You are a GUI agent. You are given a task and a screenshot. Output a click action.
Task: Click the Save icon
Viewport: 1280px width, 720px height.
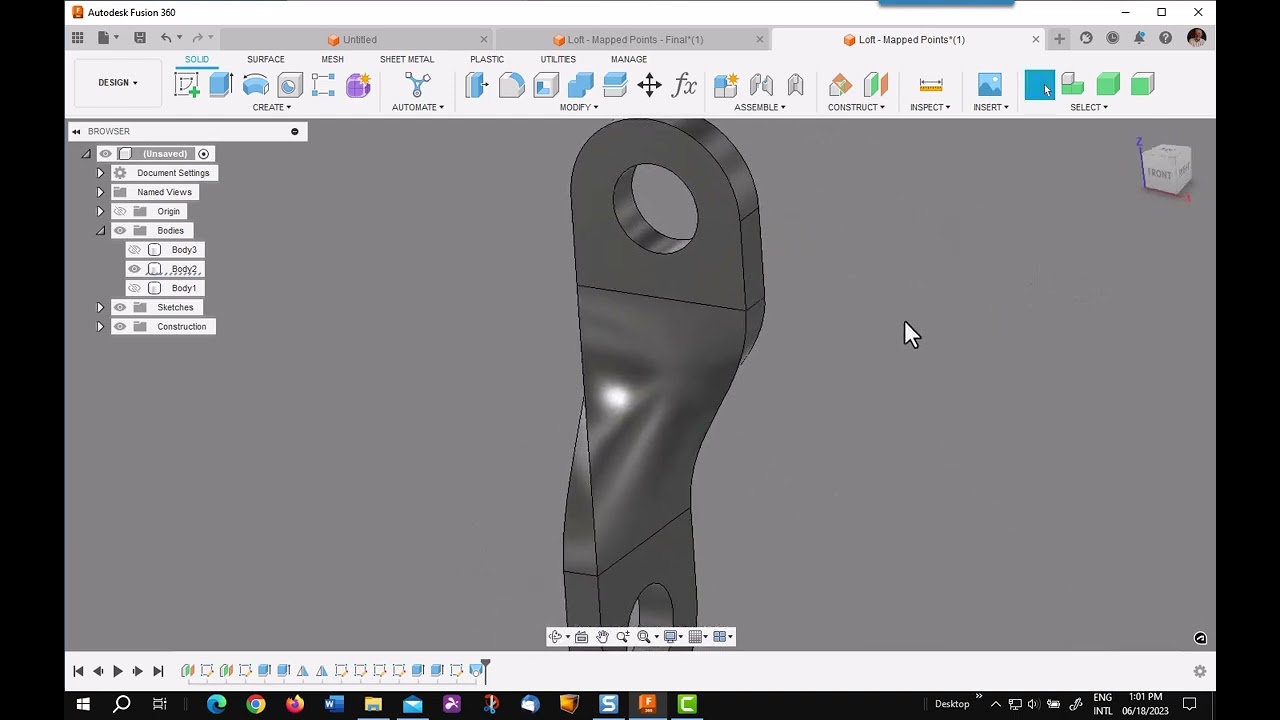click(140, 38)
